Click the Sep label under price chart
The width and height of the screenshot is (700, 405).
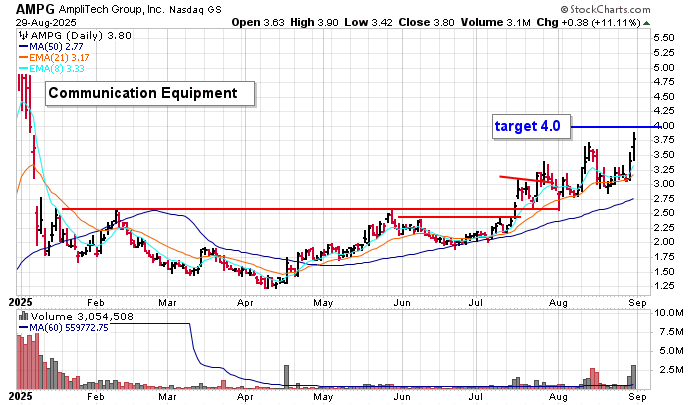click(x=638, y=303)
